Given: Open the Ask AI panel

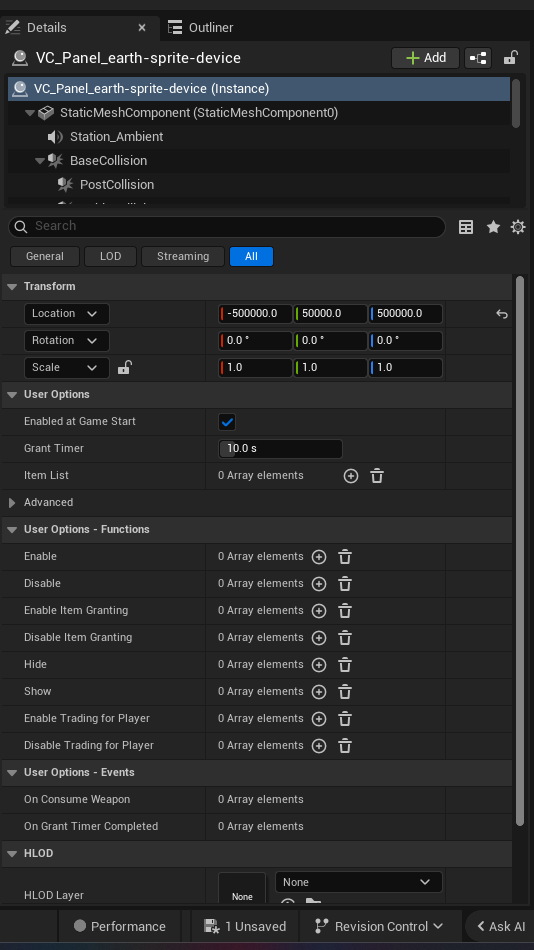Looking at the screenshot, I should pos(501,926).
